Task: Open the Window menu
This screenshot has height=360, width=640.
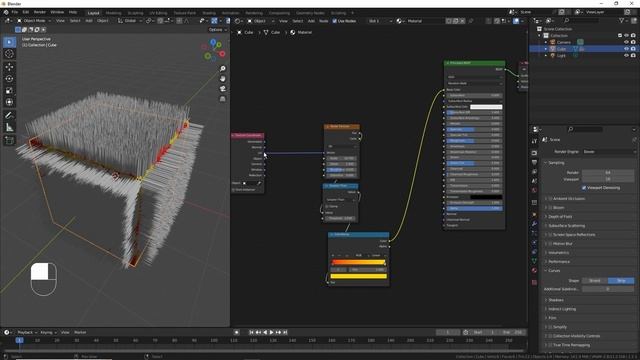Action: [x=57, y=12]
